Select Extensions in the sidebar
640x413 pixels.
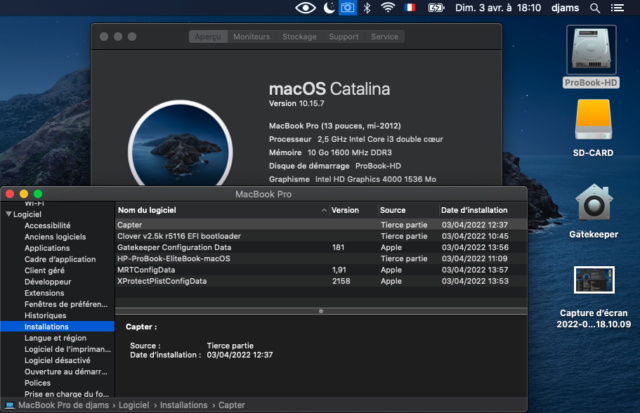44,293
